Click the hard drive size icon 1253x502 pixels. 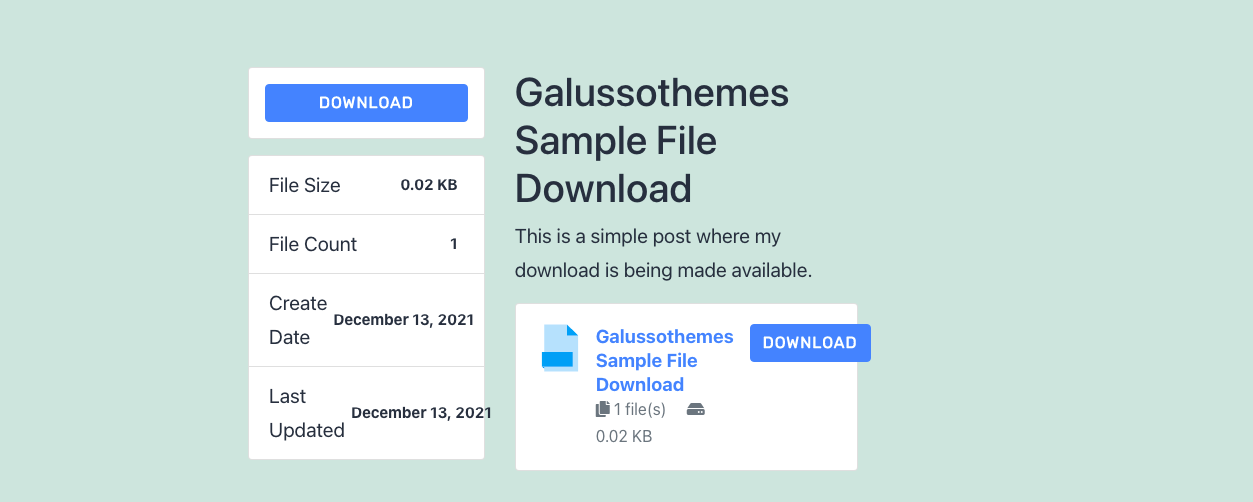click(696, 409)
